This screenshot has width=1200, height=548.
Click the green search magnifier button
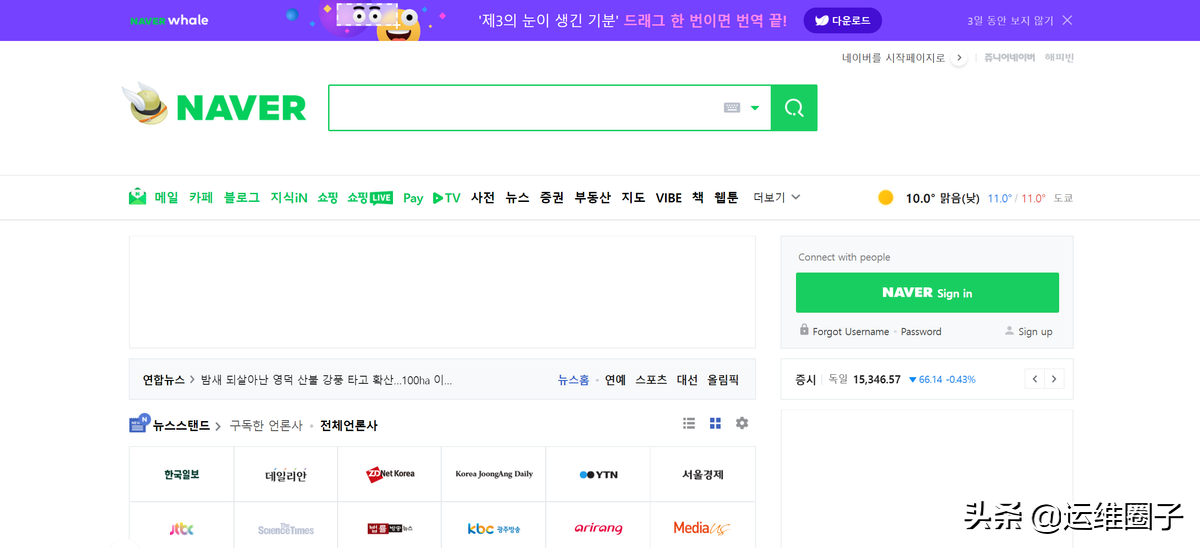point(794,108)
